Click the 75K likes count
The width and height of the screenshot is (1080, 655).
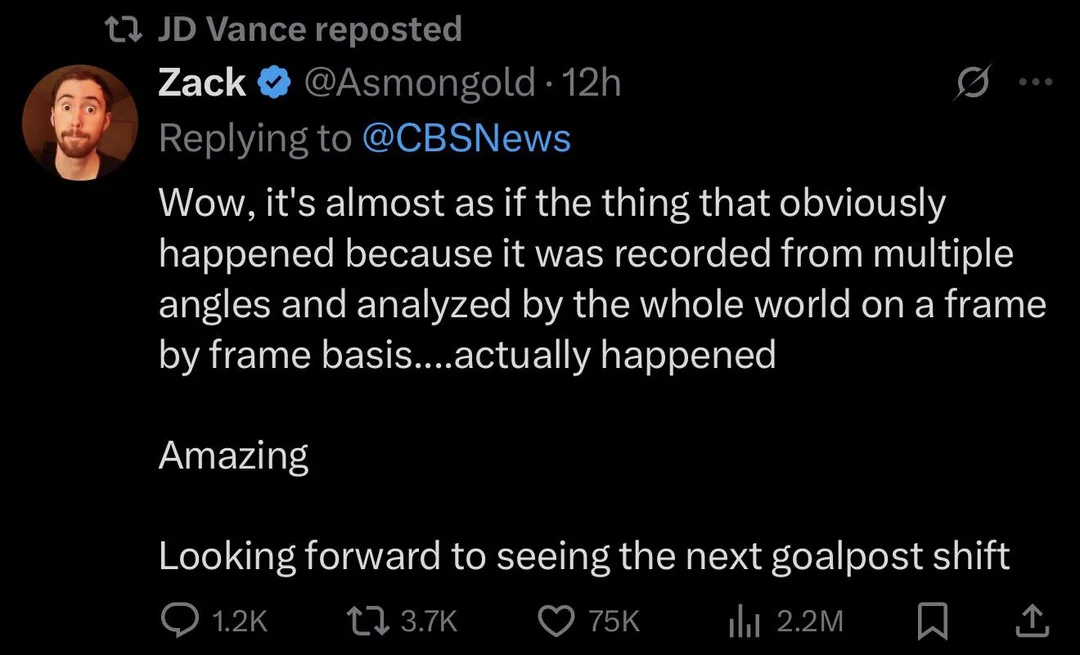(x=614, y=622)
